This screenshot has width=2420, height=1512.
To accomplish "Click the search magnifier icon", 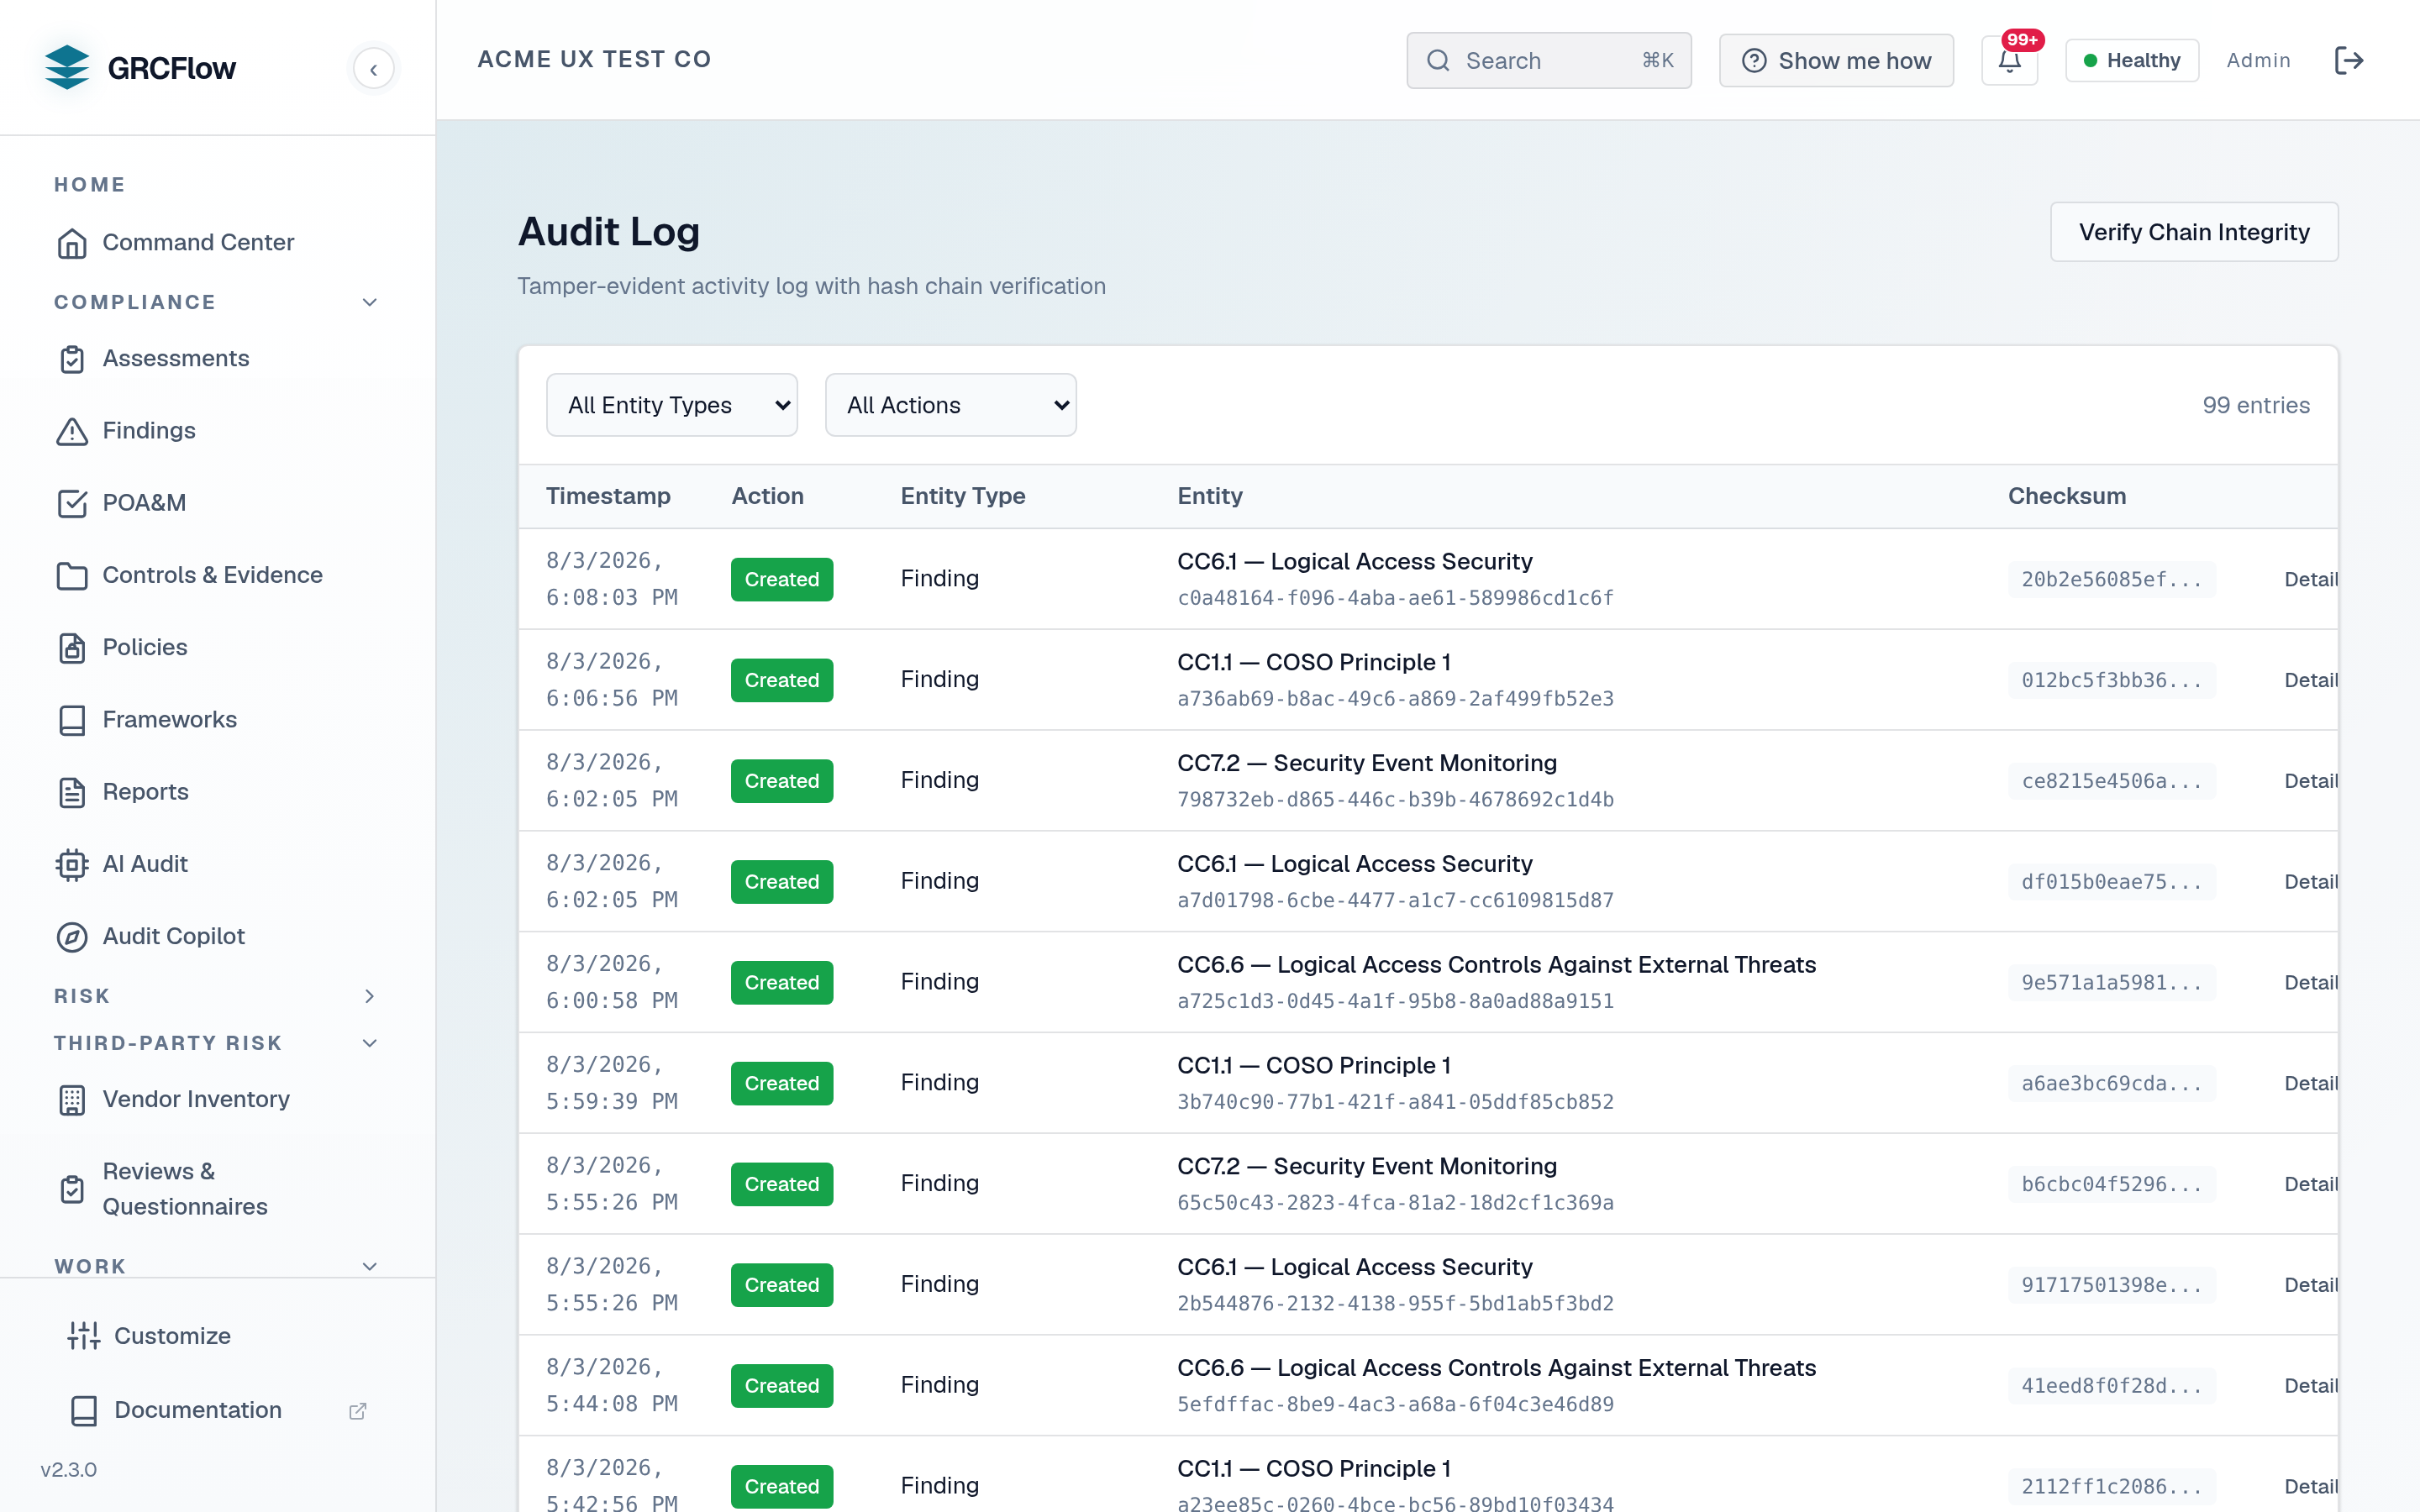I will click(x=1438, y=61).
